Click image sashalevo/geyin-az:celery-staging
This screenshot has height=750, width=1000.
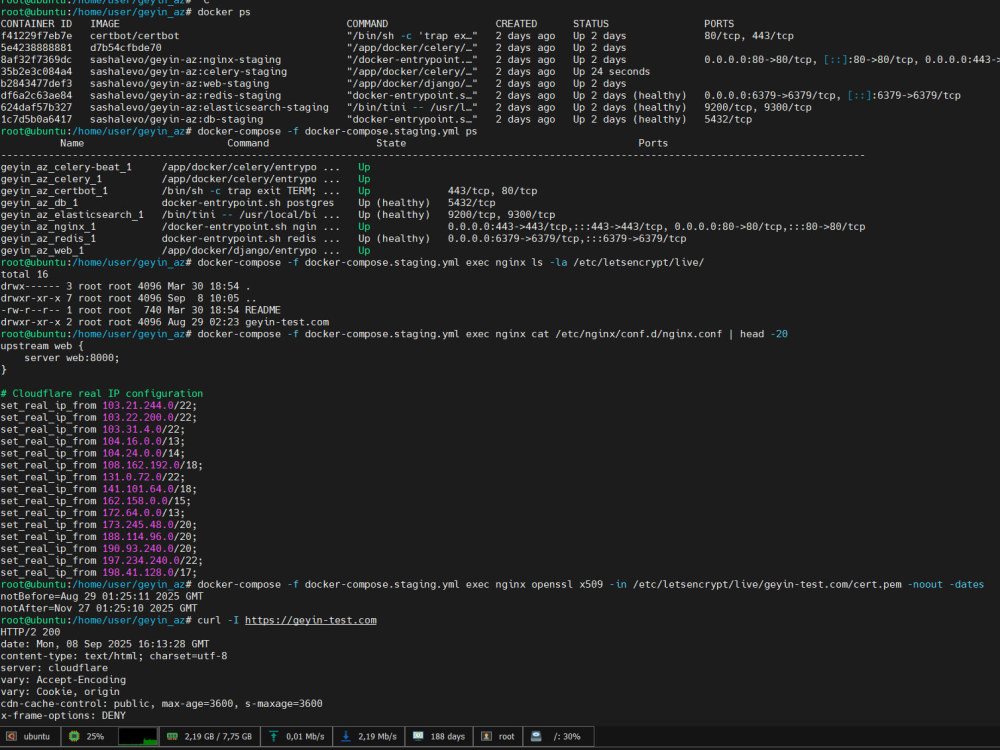point(188,71)
